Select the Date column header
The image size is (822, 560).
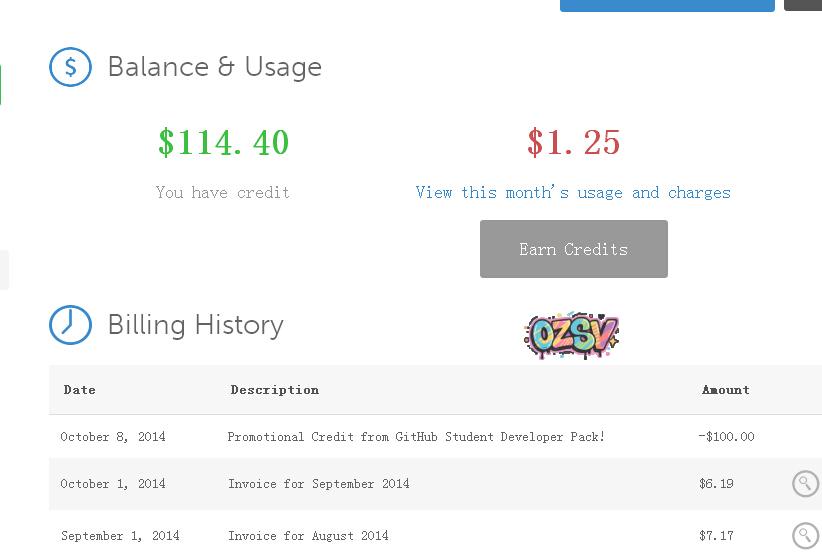point(80,390)
